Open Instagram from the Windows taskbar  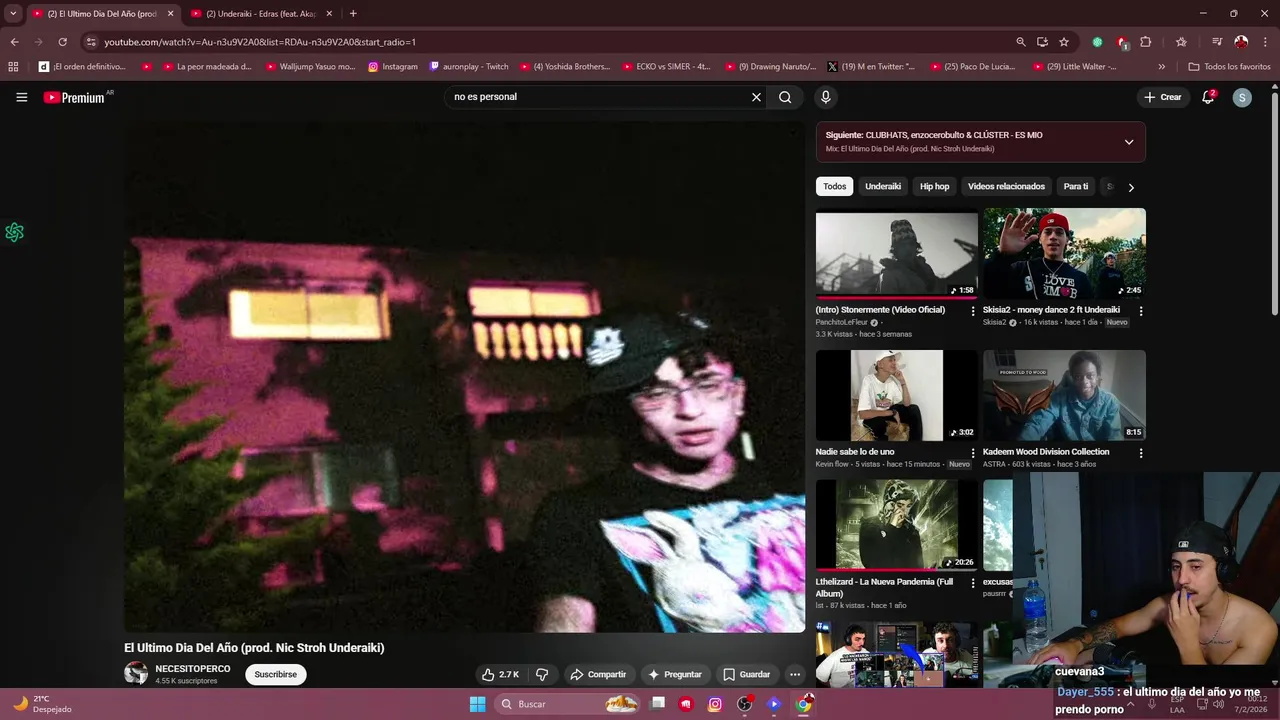click(715, 704)
